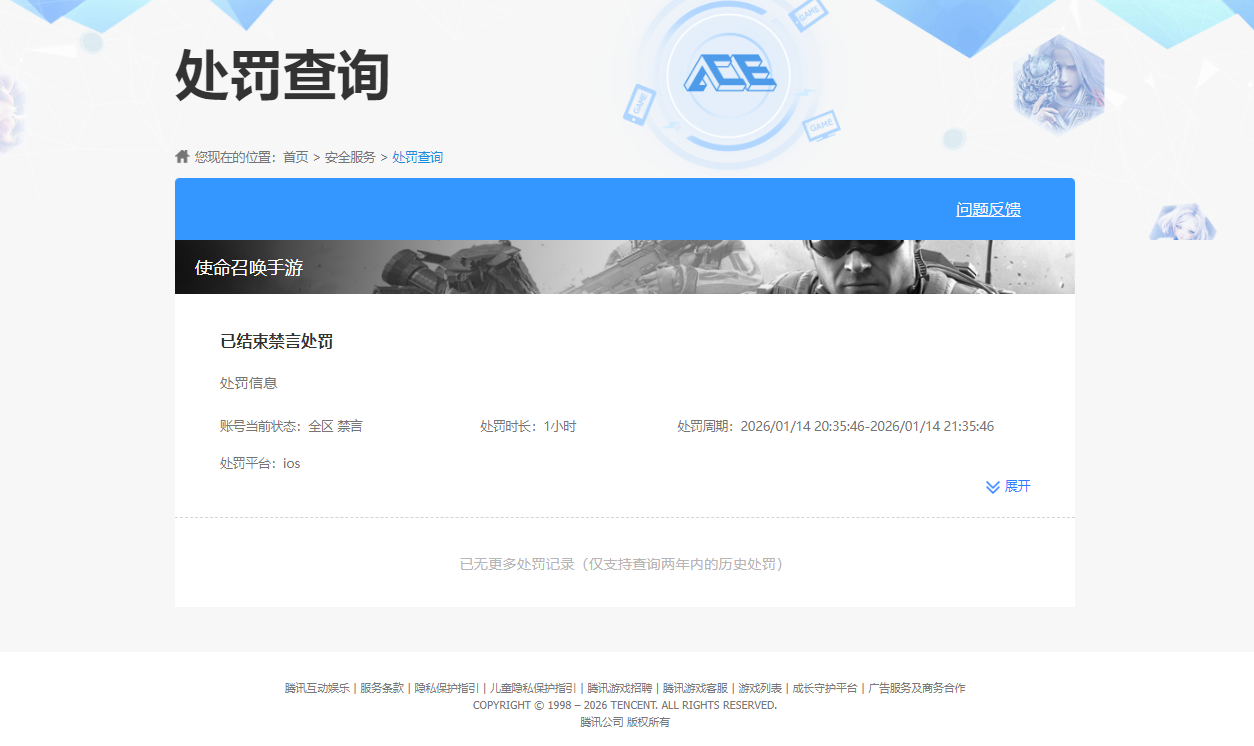1254x746 pixels.
Task: Click the 已结束禁言处罚 heading
Action: coord(276,341)
